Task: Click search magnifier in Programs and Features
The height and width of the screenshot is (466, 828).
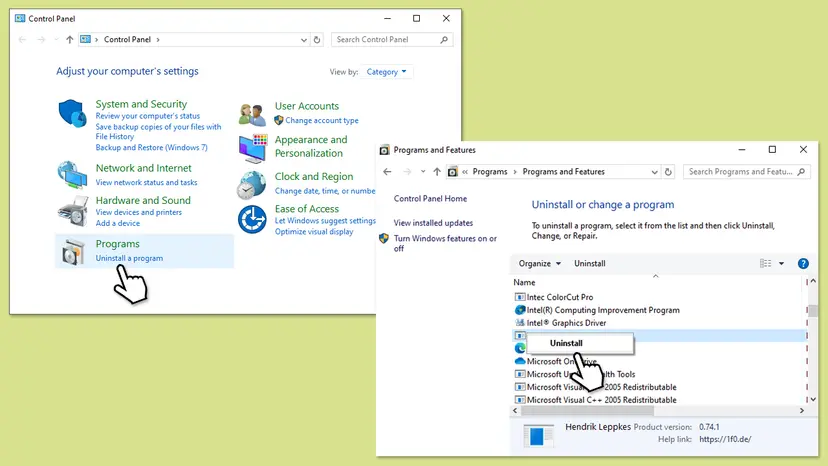Action: 801,172
